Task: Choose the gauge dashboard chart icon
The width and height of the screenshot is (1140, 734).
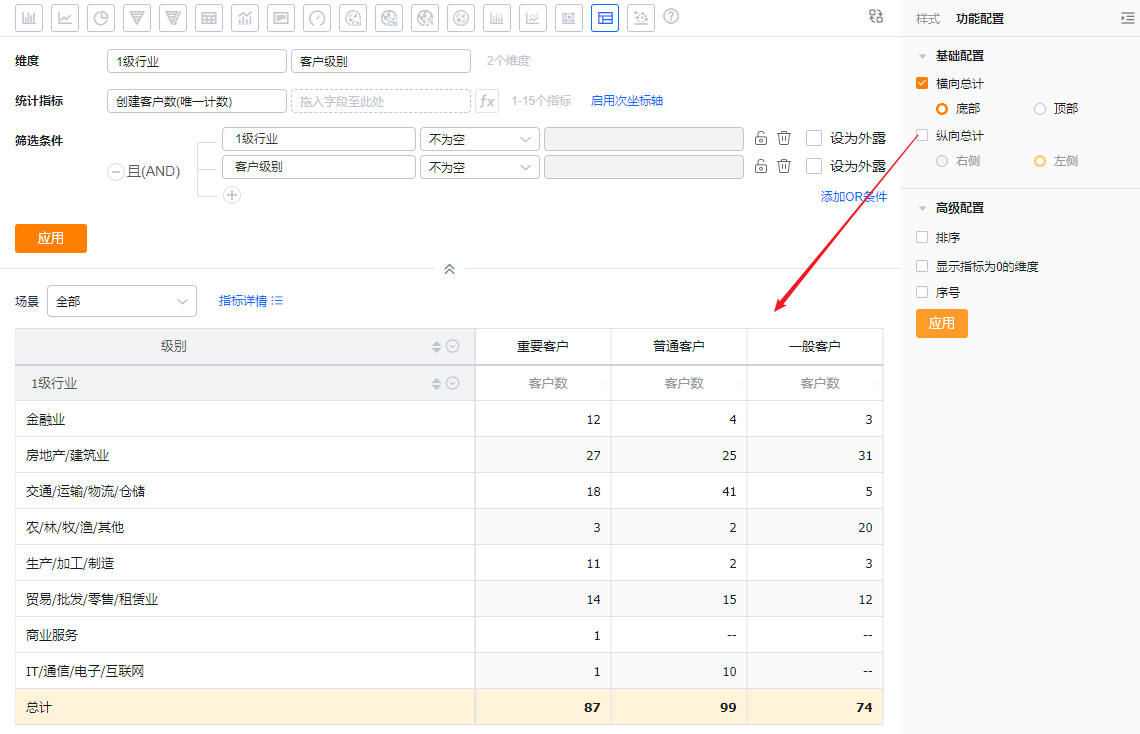Action: click(x=317, y=17)
